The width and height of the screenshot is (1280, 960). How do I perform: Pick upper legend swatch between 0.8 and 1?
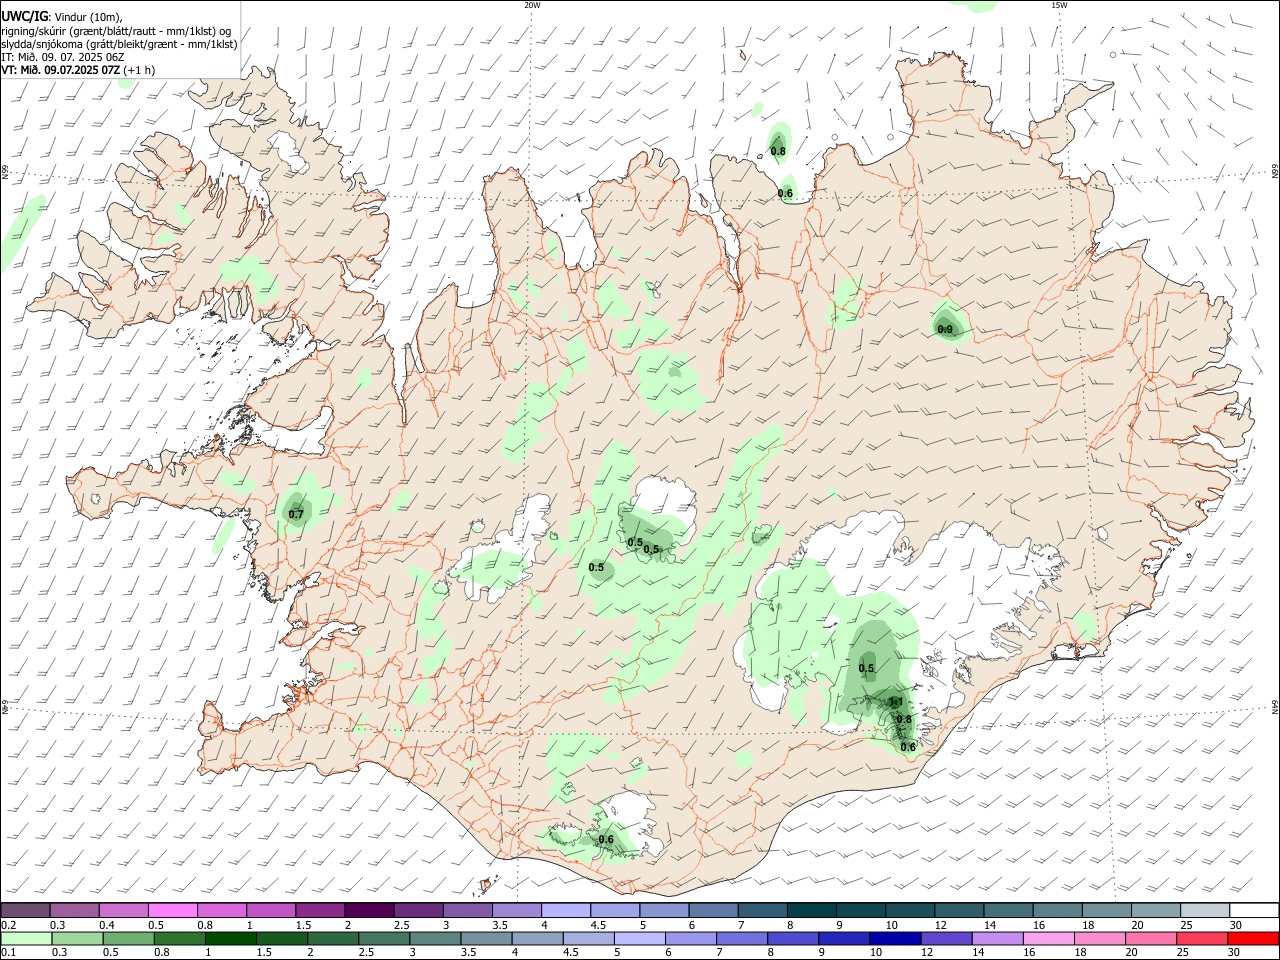(x=221, y=910)
